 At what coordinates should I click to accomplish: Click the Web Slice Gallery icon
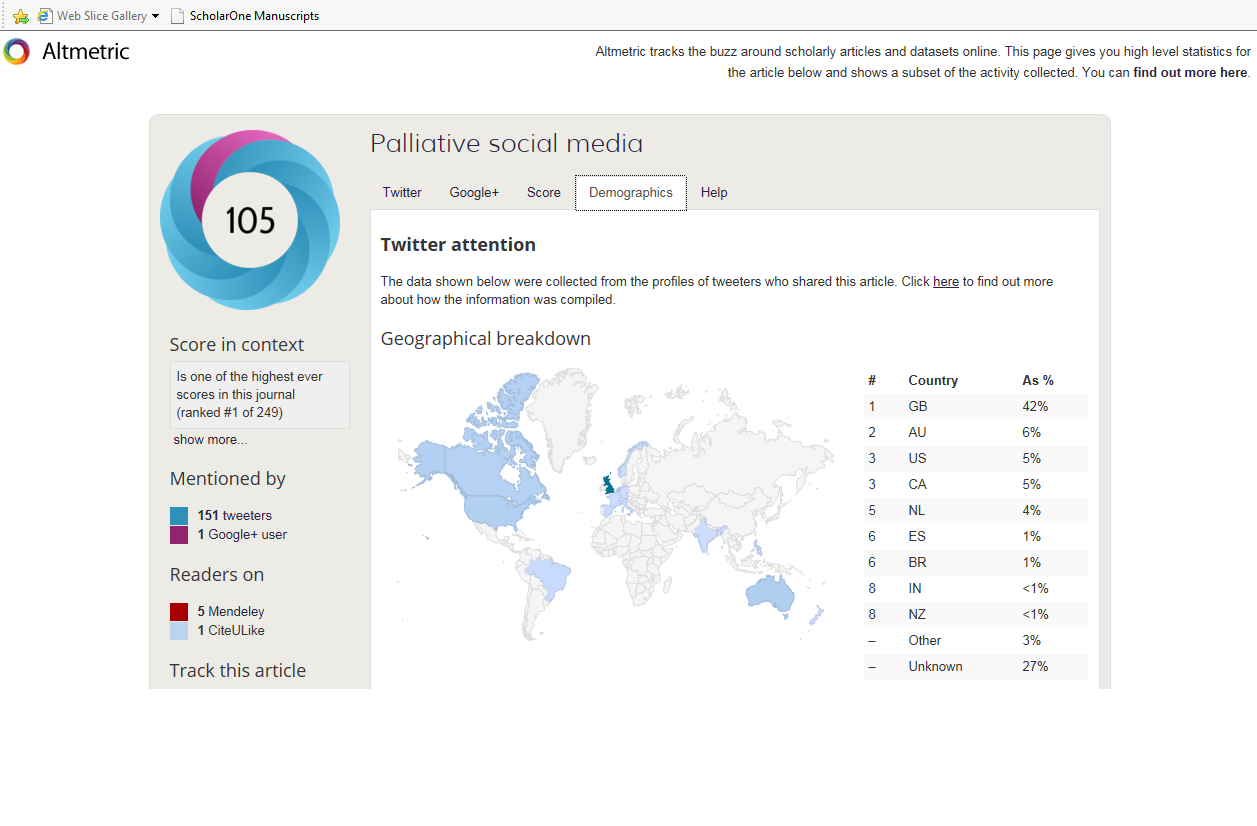(45, 16)
